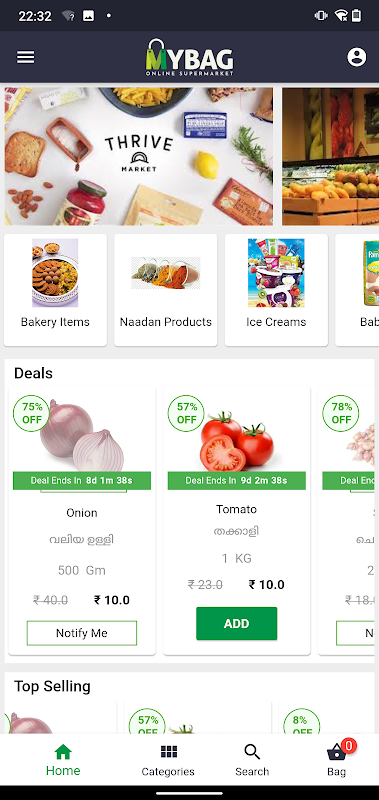Open Categories tab
This screenshot has height=800, width=379.
click(x=168, y=760)
